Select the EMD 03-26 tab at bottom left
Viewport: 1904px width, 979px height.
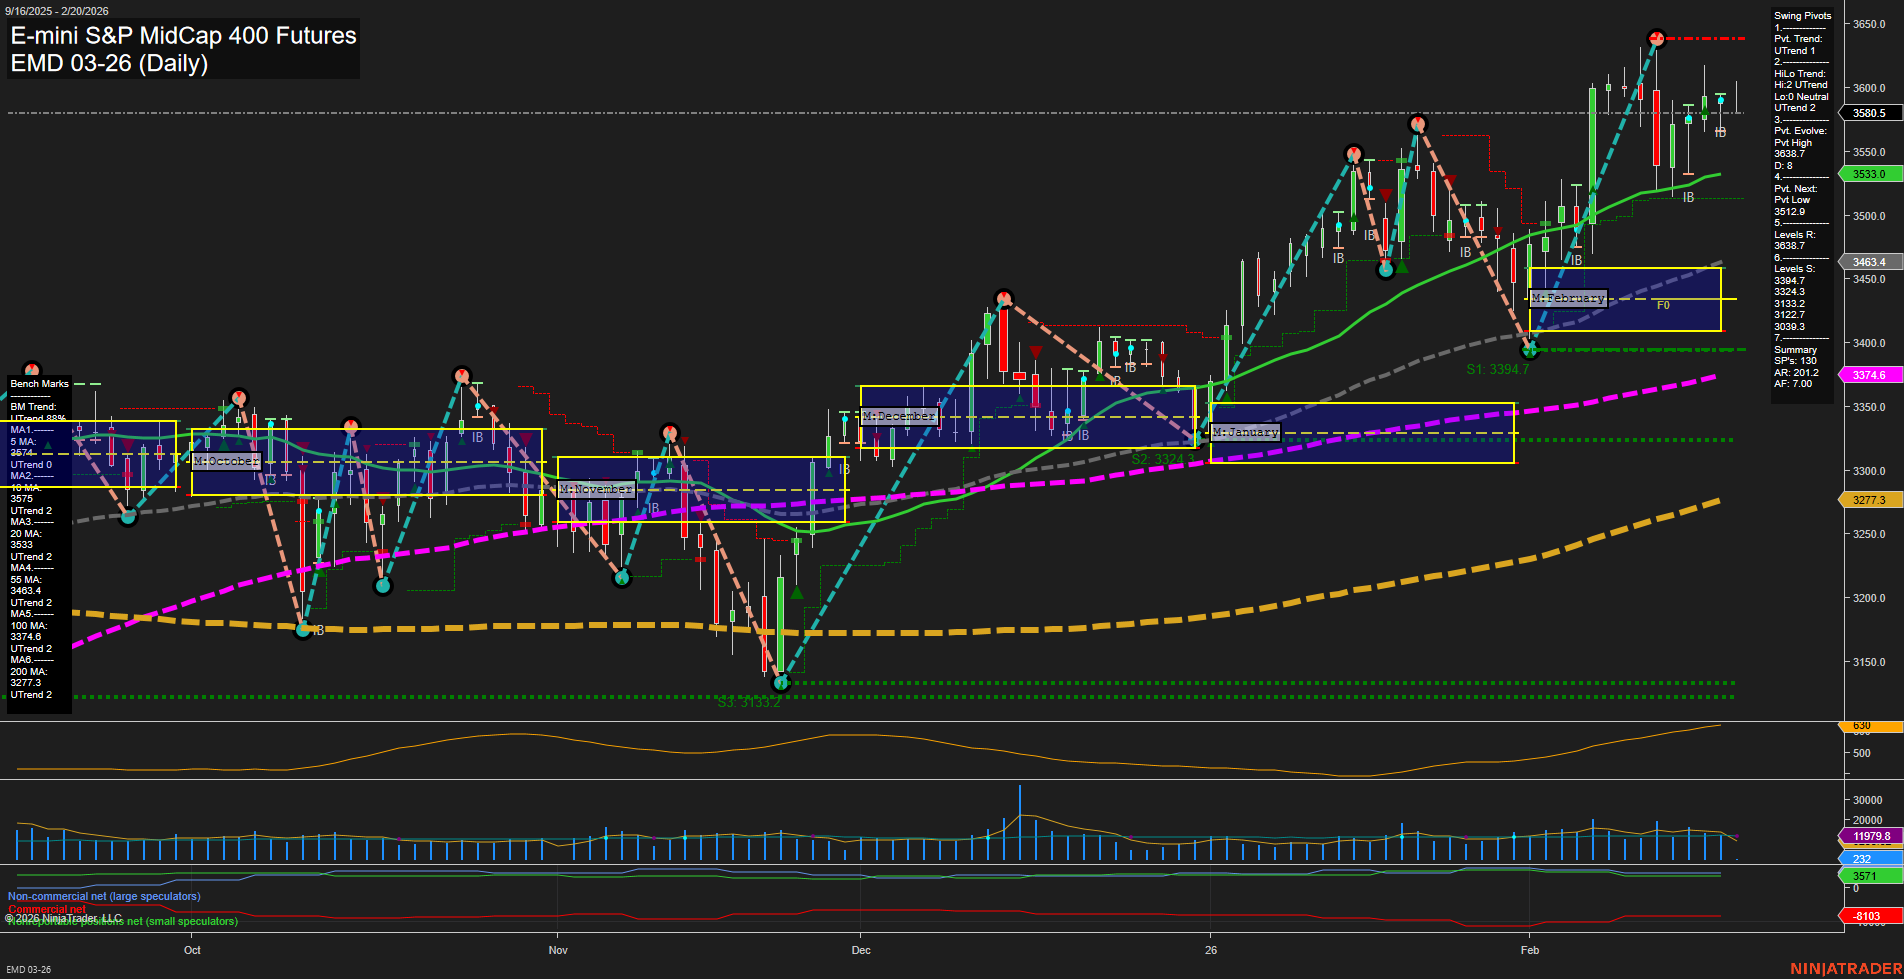coord(30,968)
